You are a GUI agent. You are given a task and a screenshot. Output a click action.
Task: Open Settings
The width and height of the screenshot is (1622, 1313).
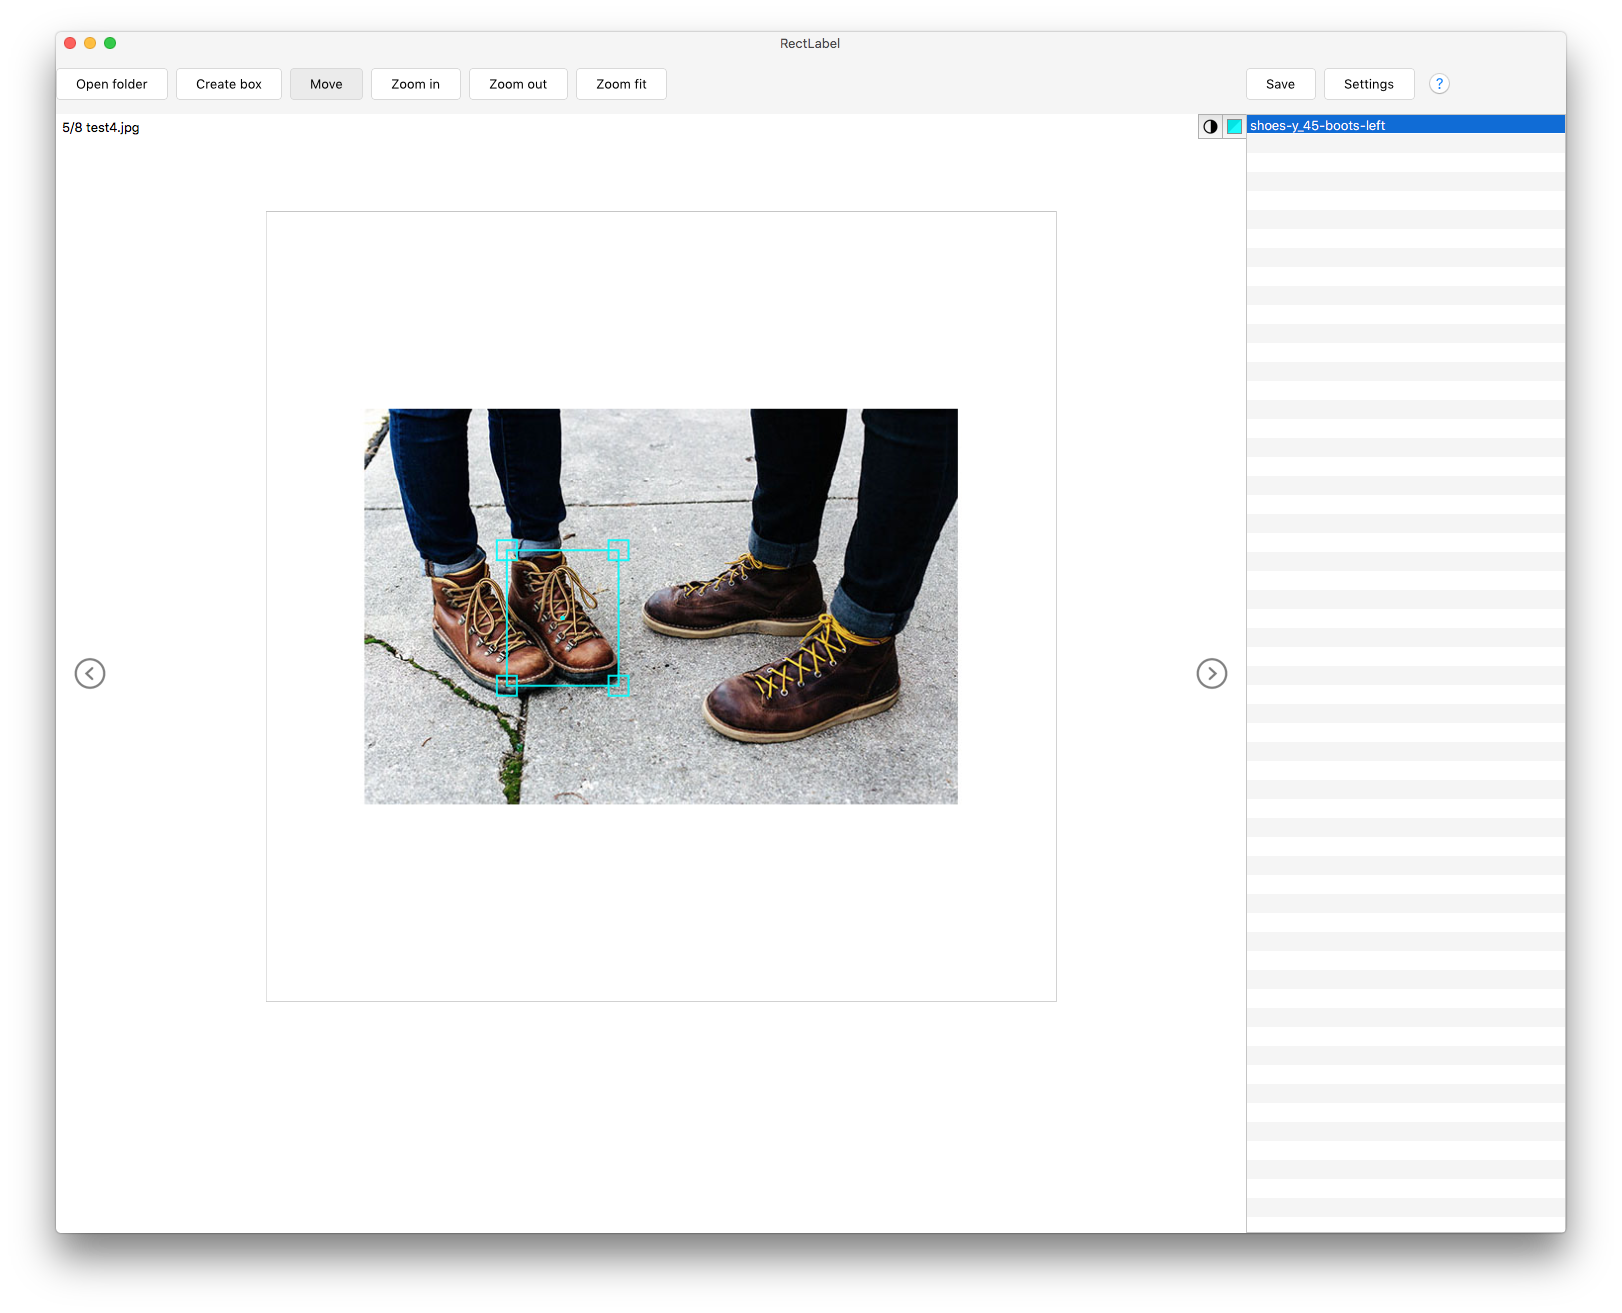click(1369, 84)
